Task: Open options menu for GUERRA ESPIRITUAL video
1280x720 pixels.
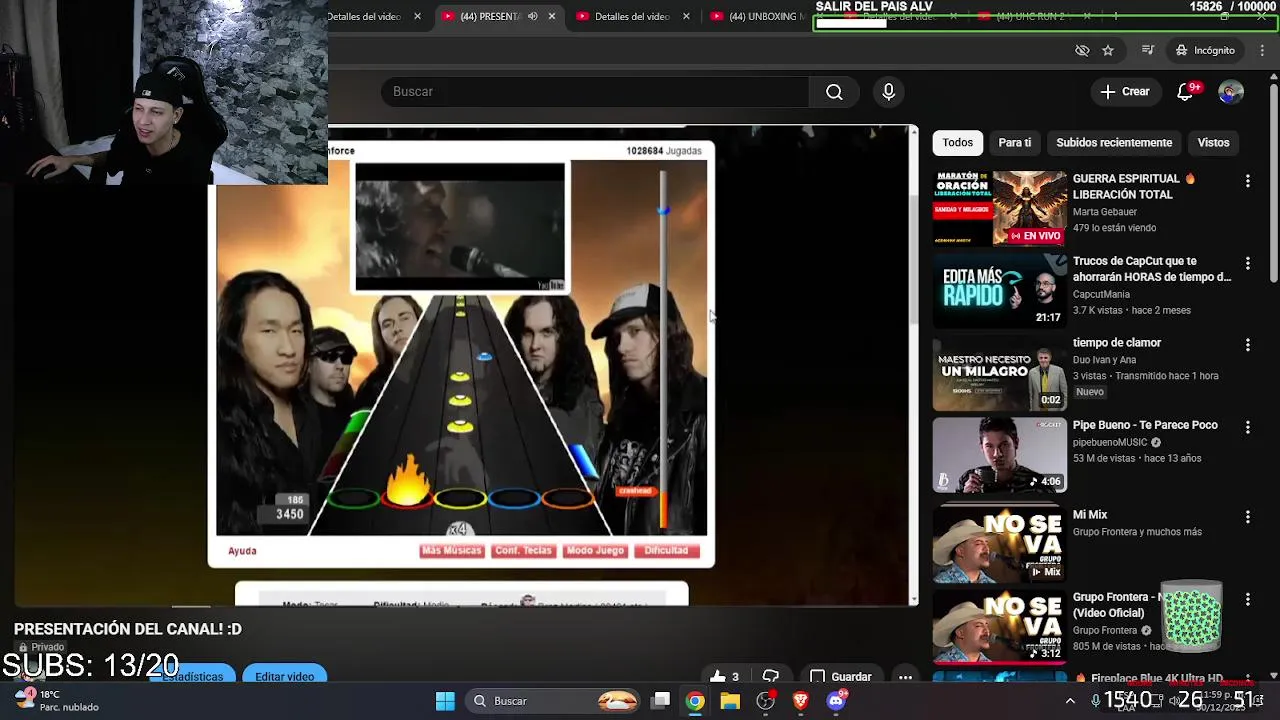Action: (1247, 181)
